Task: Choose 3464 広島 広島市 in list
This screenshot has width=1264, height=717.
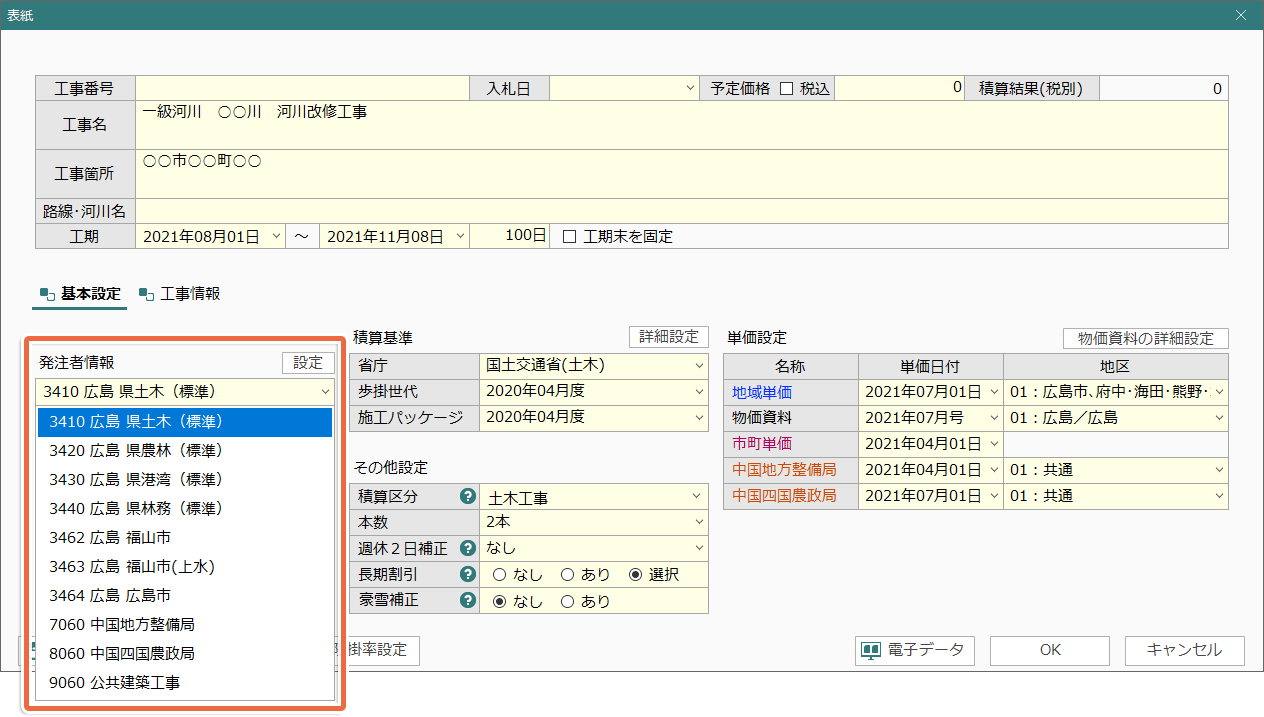Action: [185, 596]
